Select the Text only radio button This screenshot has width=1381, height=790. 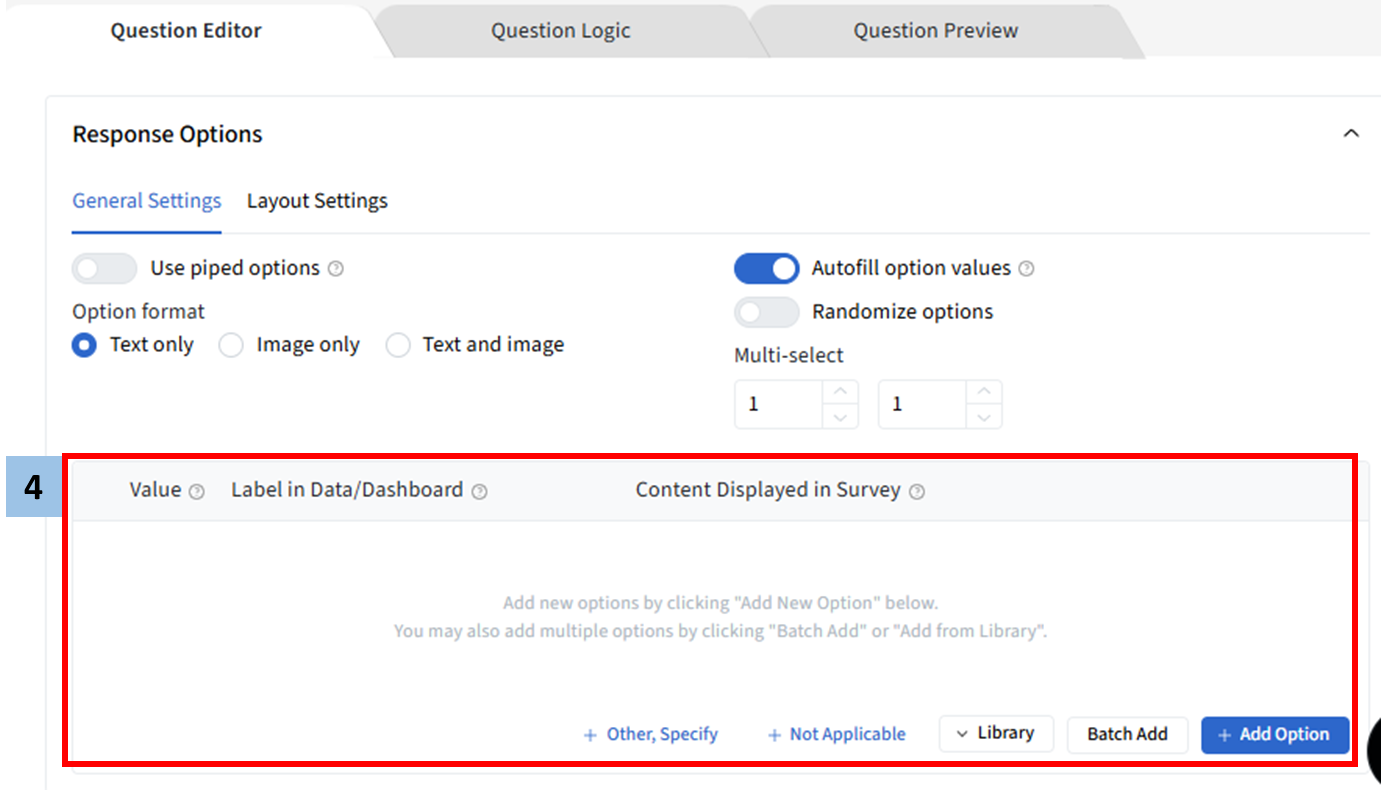point(85,345)
